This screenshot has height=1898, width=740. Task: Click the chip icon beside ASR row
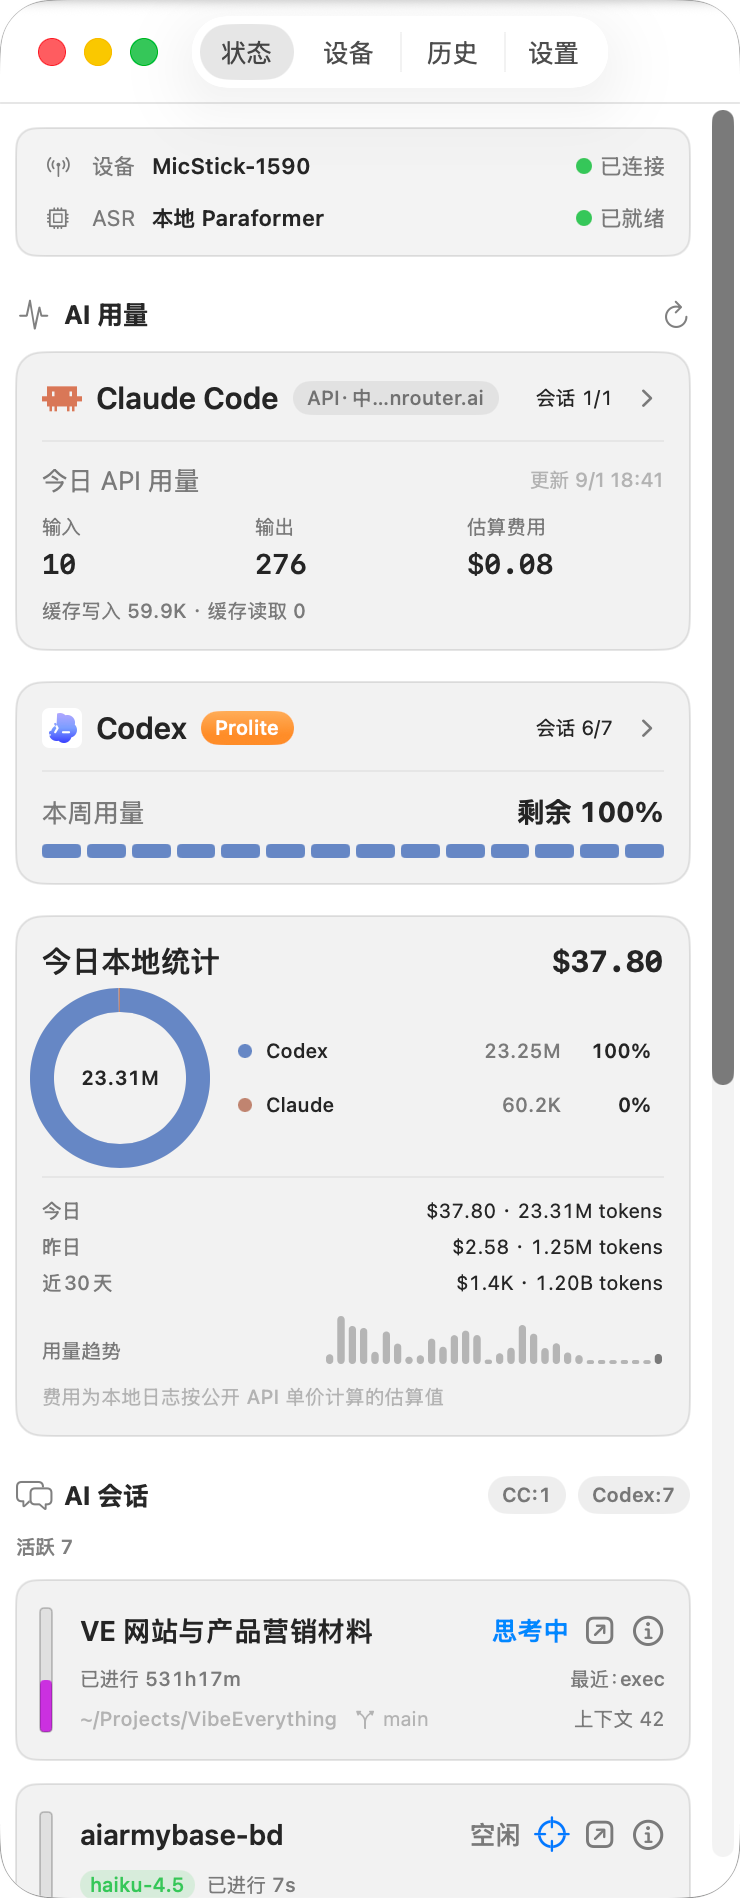tap(58, 218)
